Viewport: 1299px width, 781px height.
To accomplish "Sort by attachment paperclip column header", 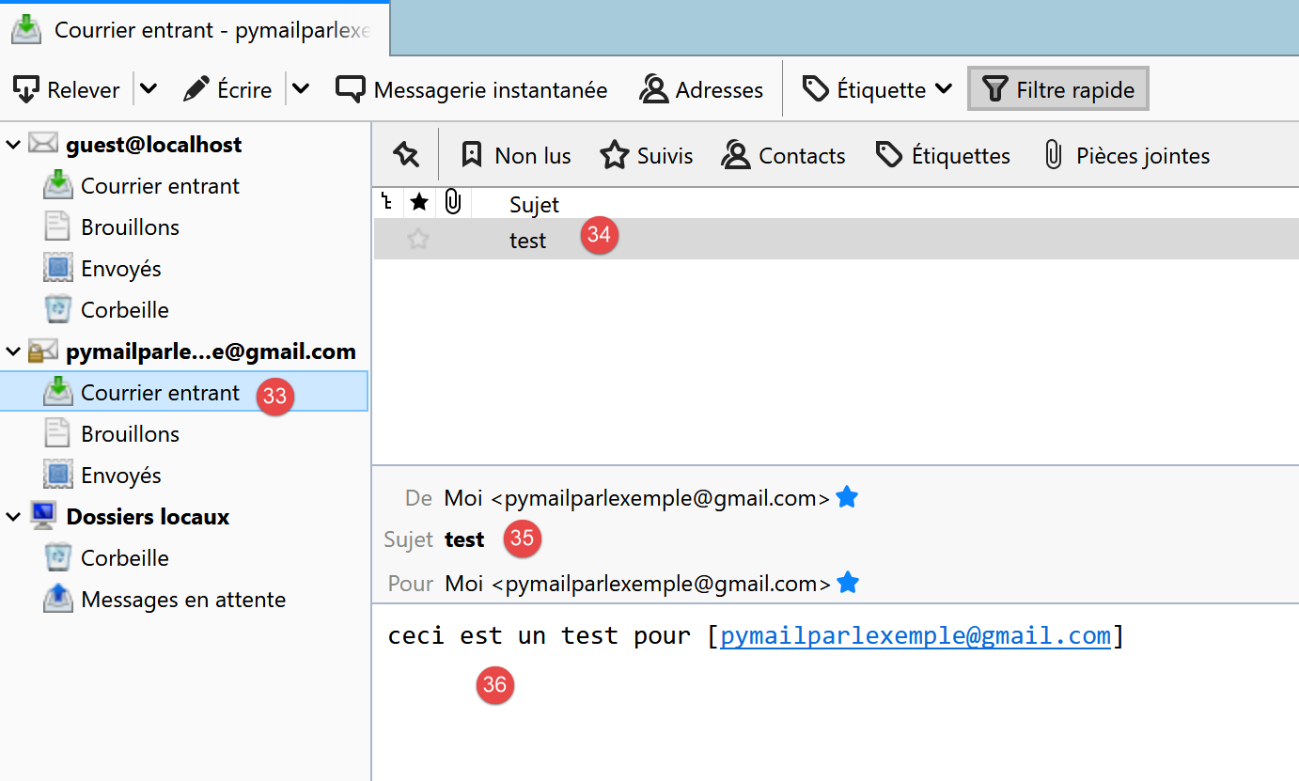I will [x=453, y=203].
